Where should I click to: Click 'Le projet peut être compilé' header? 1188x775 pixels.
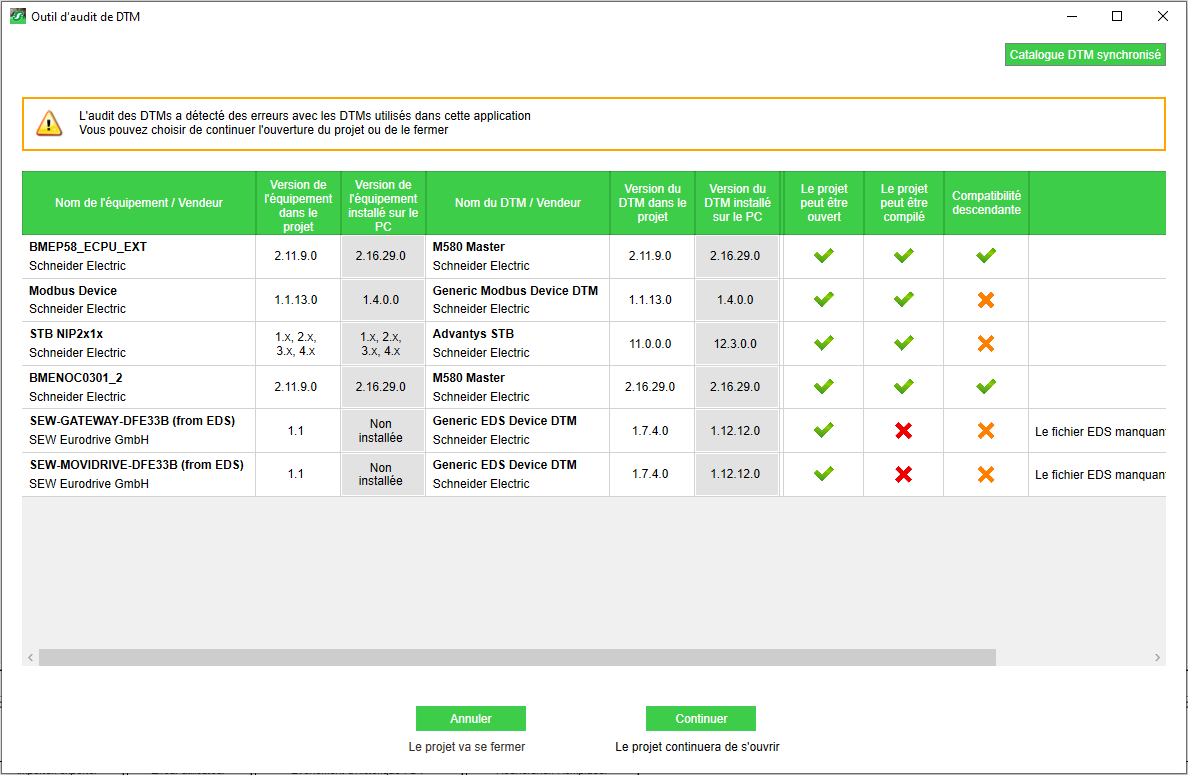click(903, 203)
